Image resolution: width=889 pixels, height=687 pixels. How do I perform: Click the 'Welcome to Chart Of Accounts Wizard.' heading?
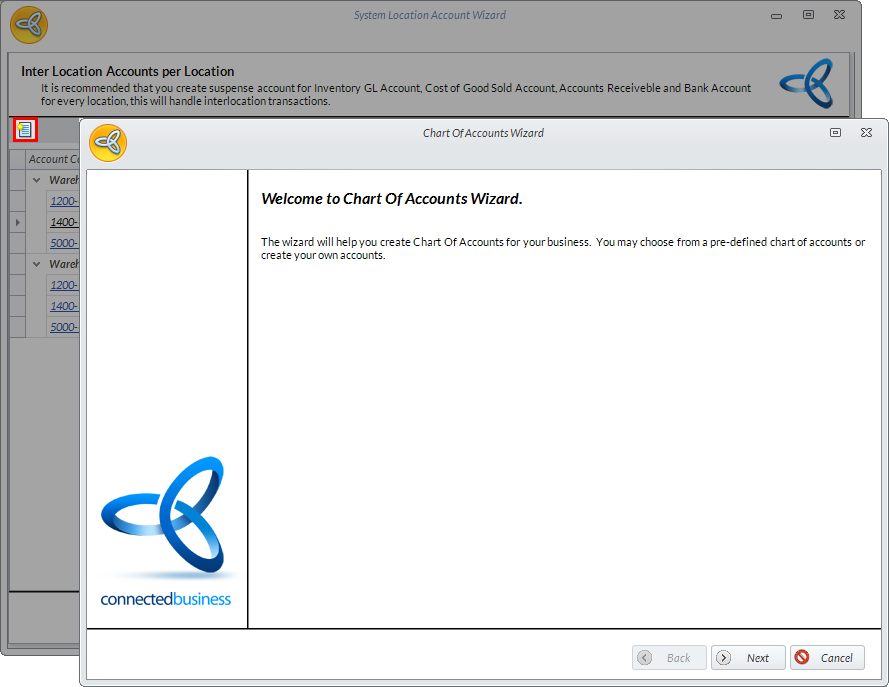click(x=392, y=199)
